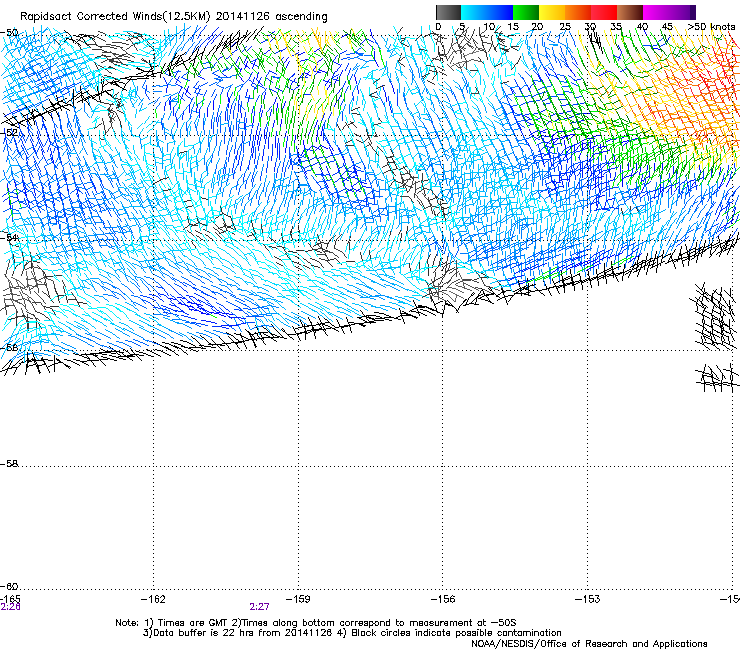Click the legend label '40' under the color bar
Screen dimensions: 740x650
(642, 27)
